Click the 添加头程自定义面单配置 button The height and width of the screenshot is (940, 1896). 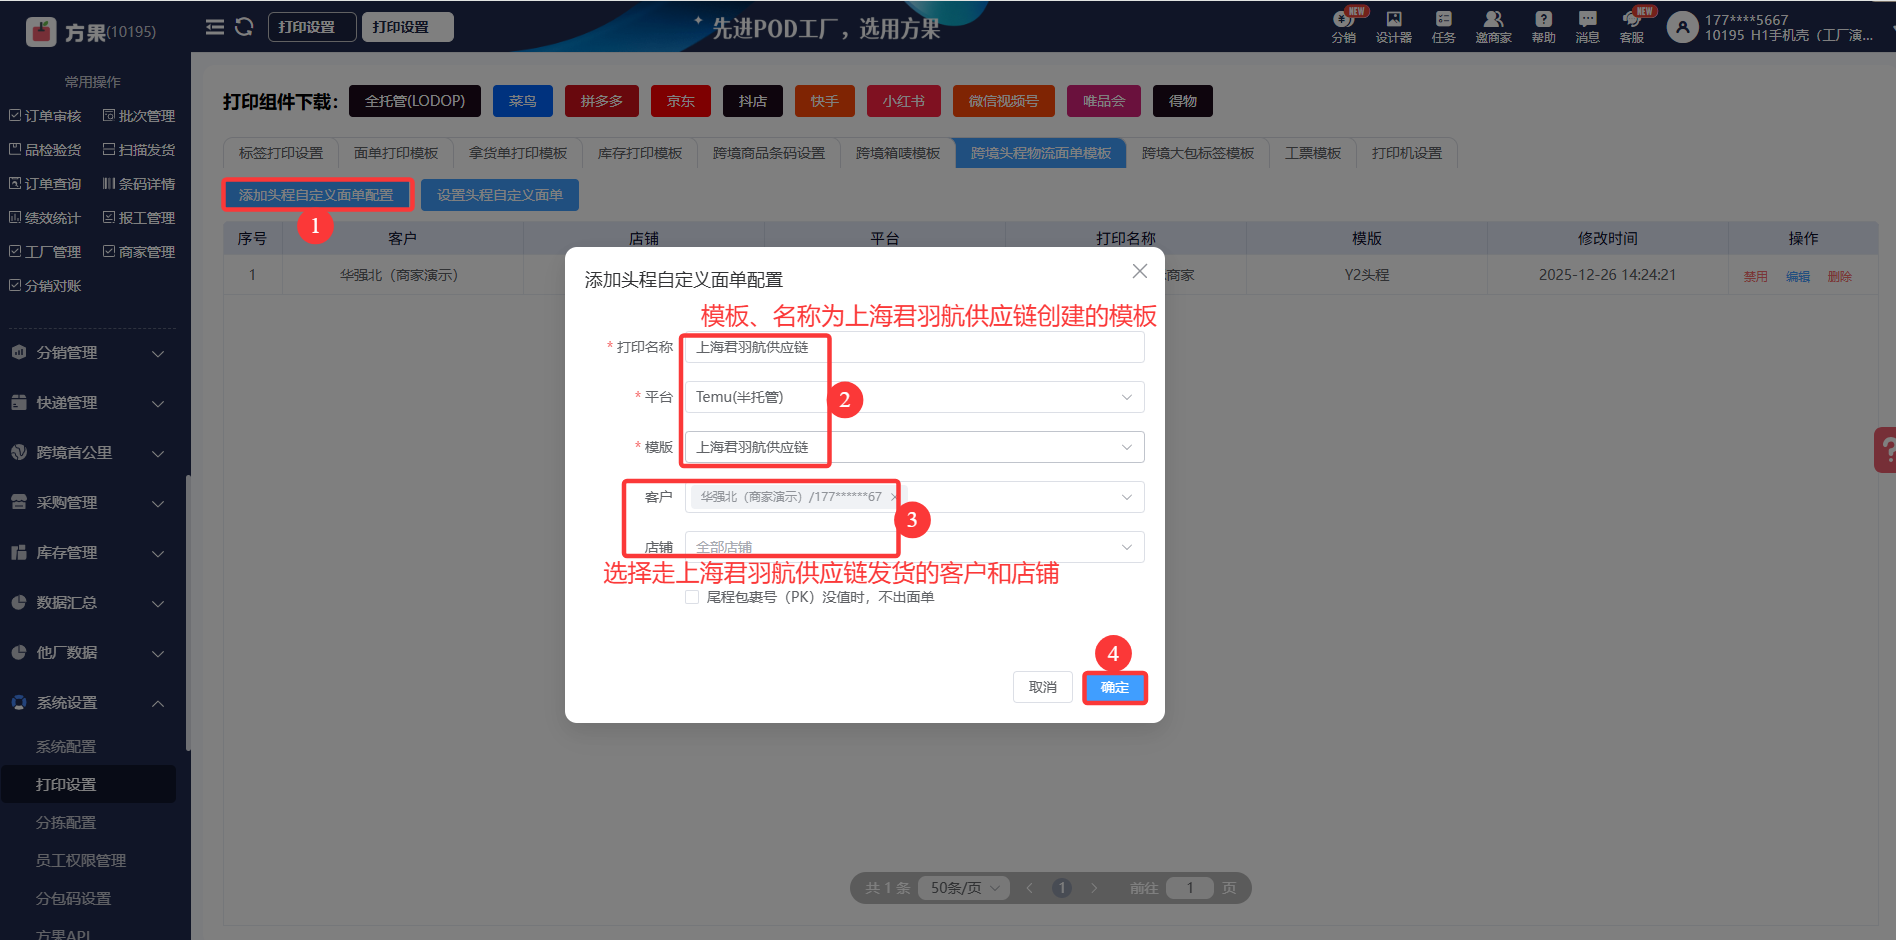click(x=316, y=195)
